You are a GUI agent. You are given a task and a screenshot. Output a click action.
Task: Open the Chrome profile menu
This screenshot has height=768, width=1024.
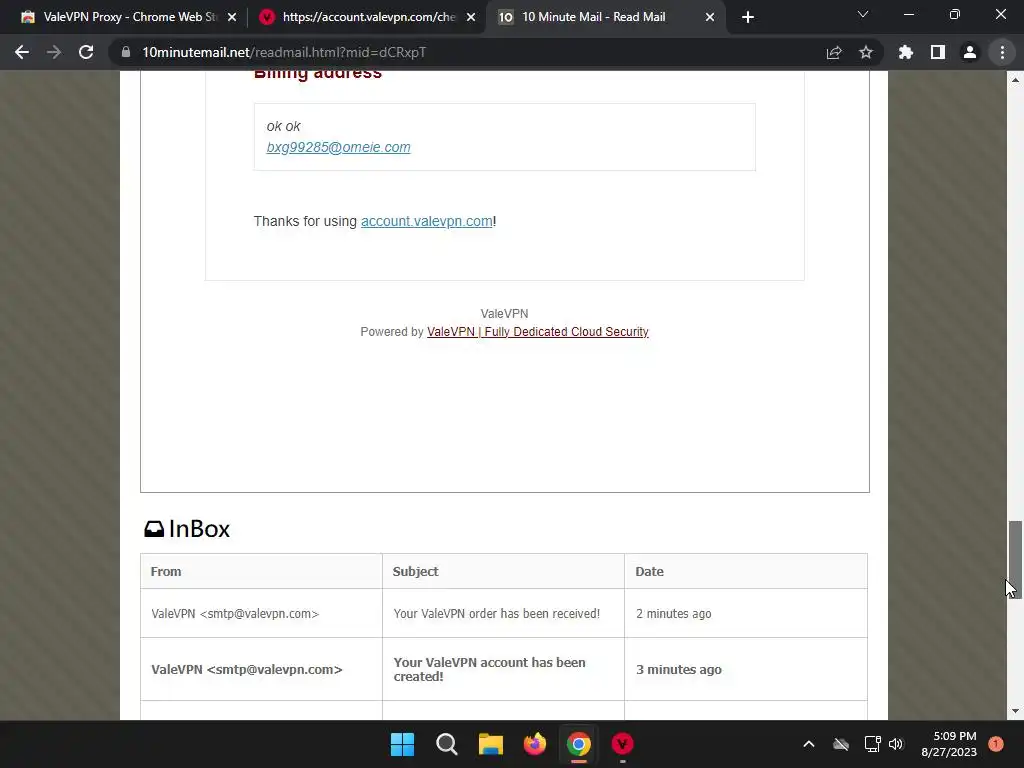970,52
